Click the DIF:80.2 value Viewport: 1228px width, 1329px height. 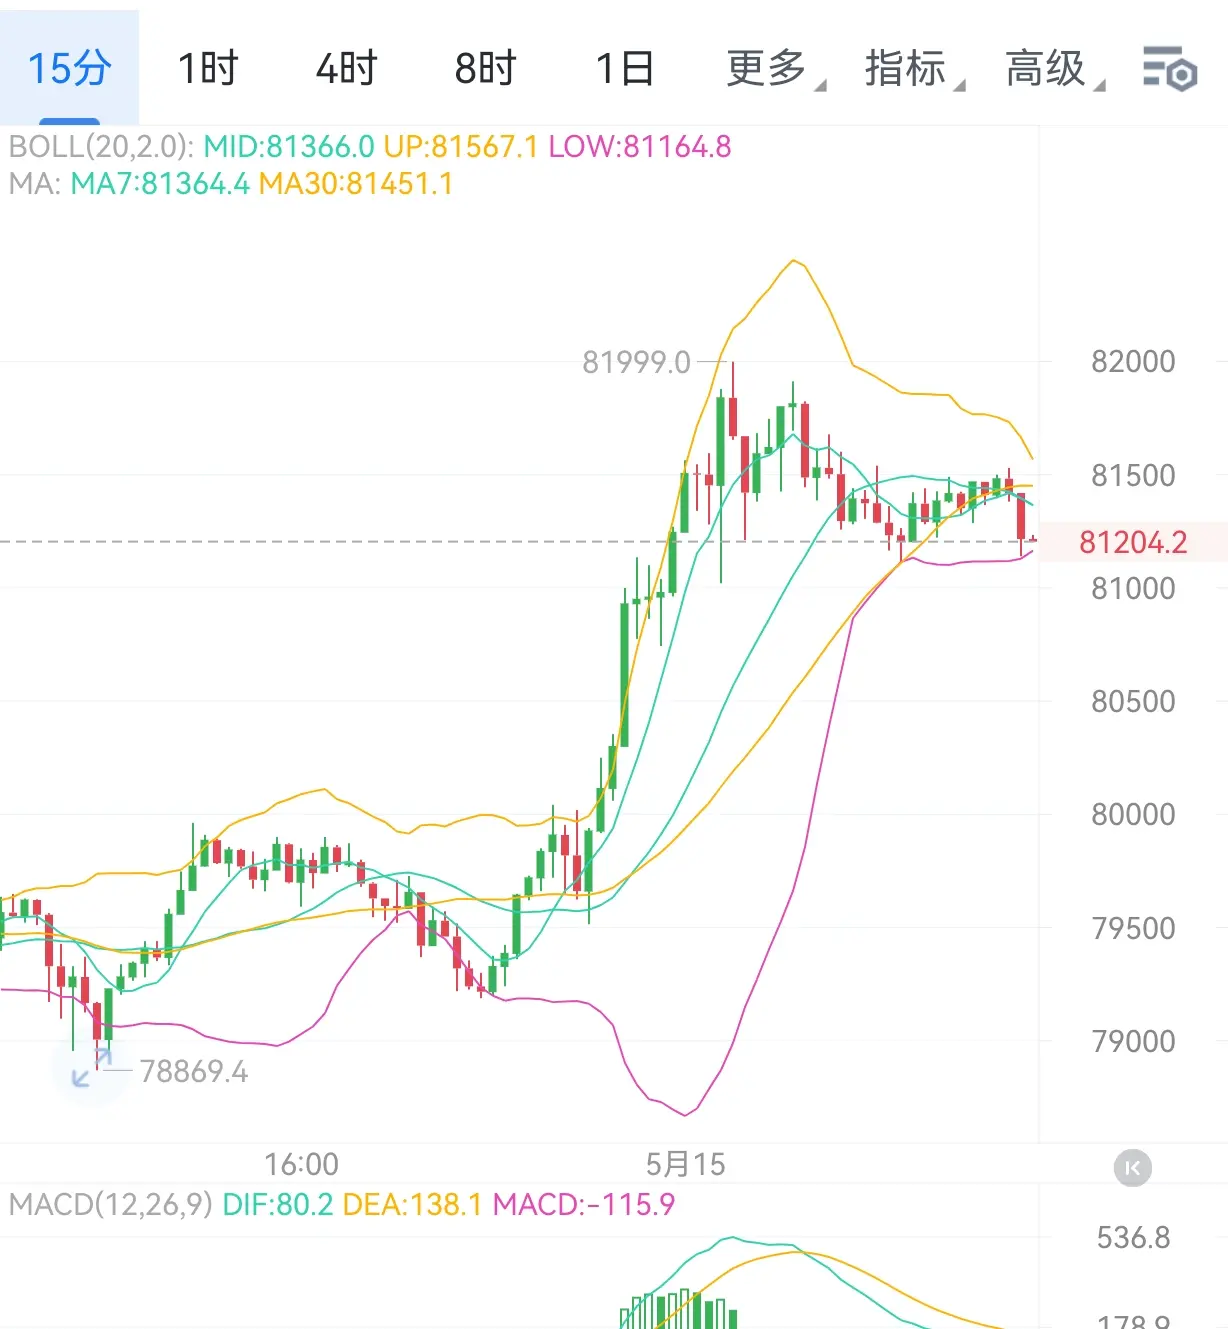click(x=277, y=1204)
